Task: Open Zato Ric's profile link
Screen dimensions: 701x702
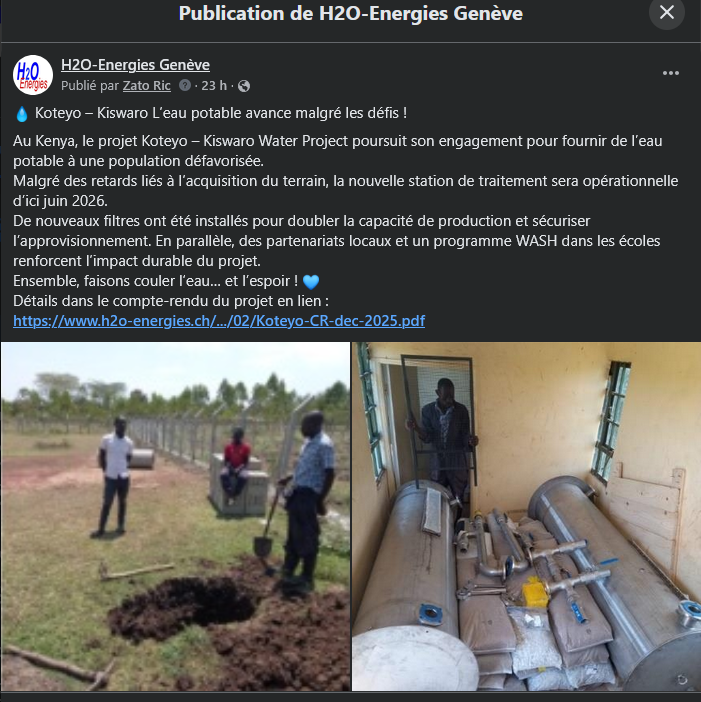Action: [147, 86]
